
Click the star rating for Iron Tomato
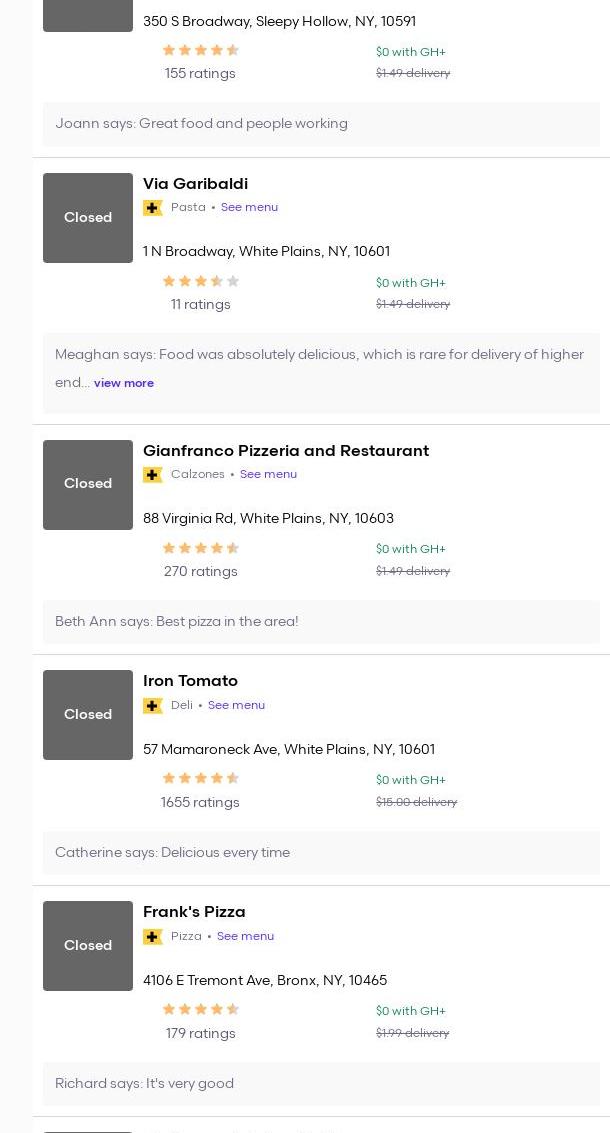pyautogui.click(x=201, y=779)
